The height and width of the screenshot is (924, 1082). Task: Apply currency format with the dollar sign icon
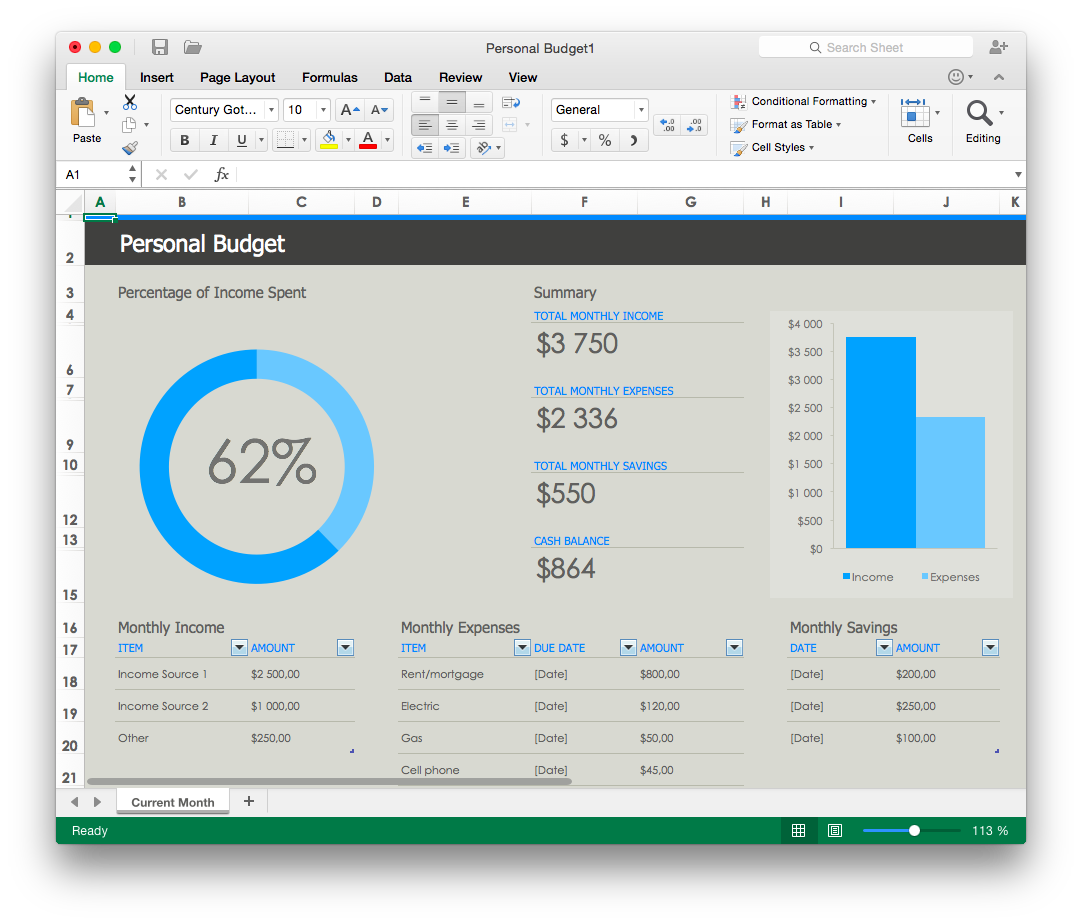[563, 139]
